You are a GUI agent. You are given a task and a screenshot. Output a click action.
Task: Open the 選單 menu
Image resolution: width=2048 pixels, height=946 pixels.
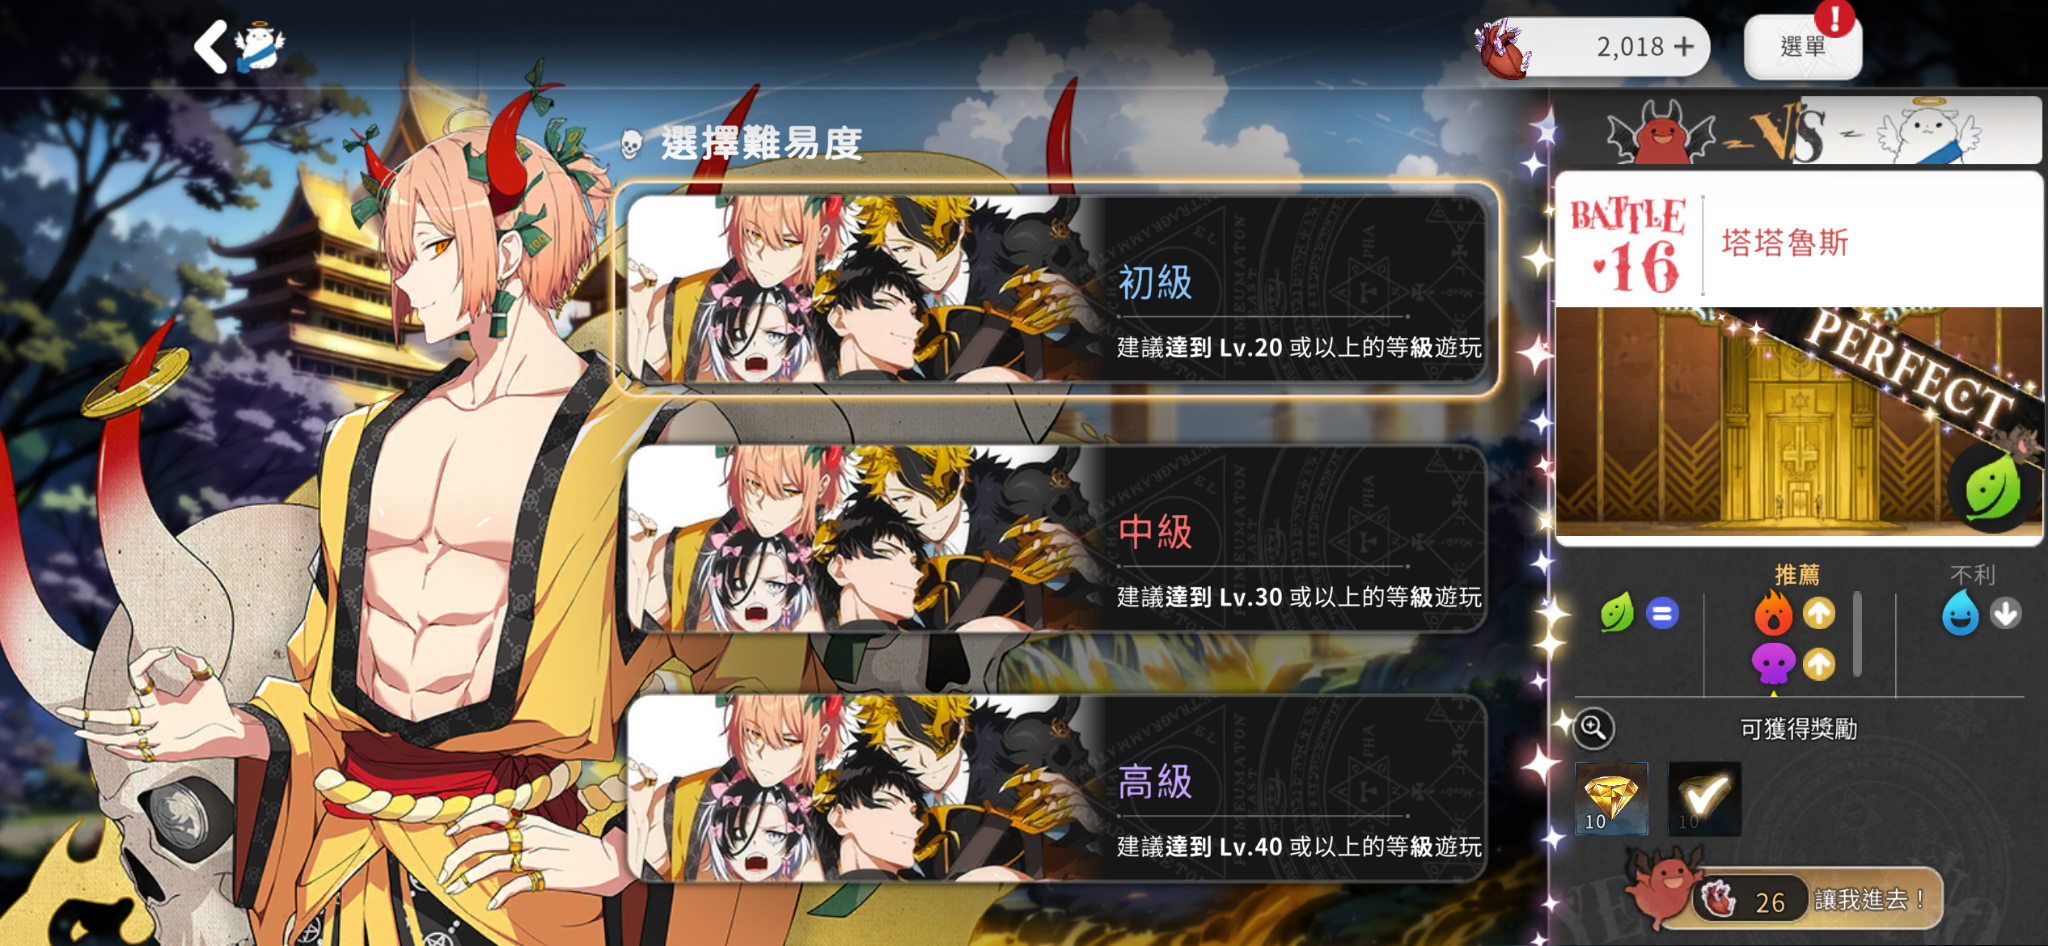(1803, 47)
